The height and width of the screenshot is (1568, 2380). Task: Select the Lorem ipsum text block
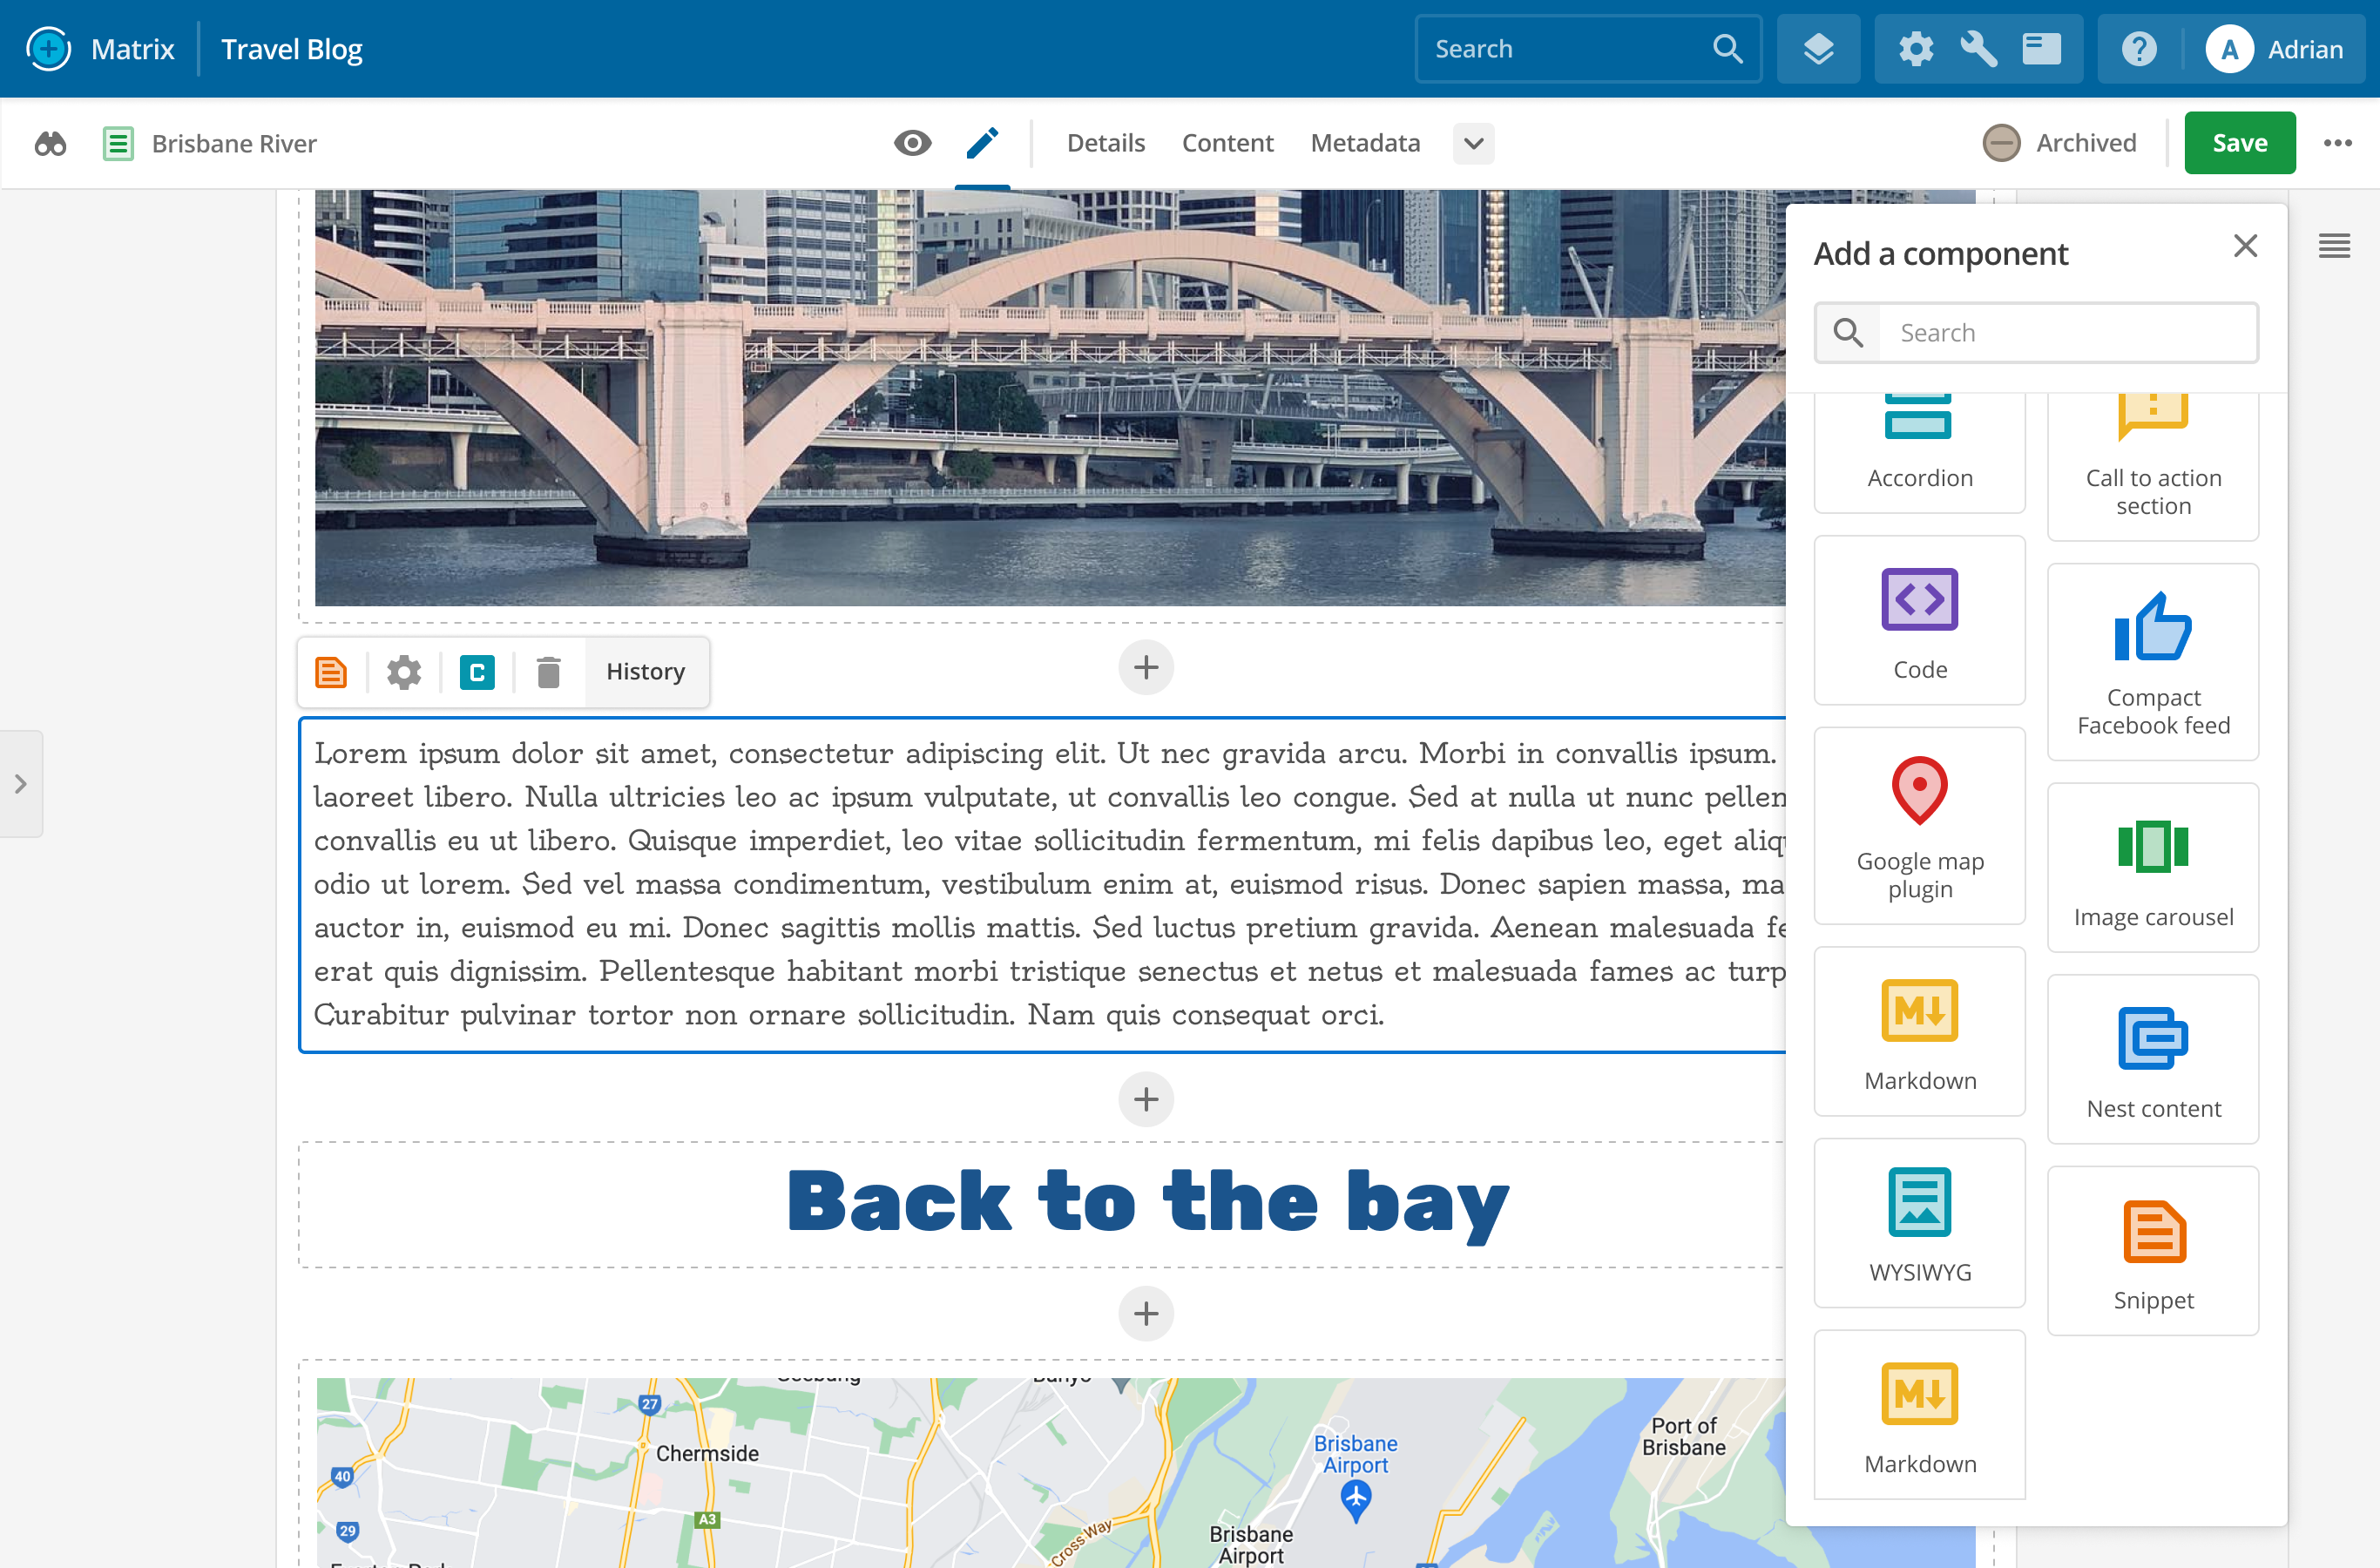pyautogui.click(x=1043, y=884)
